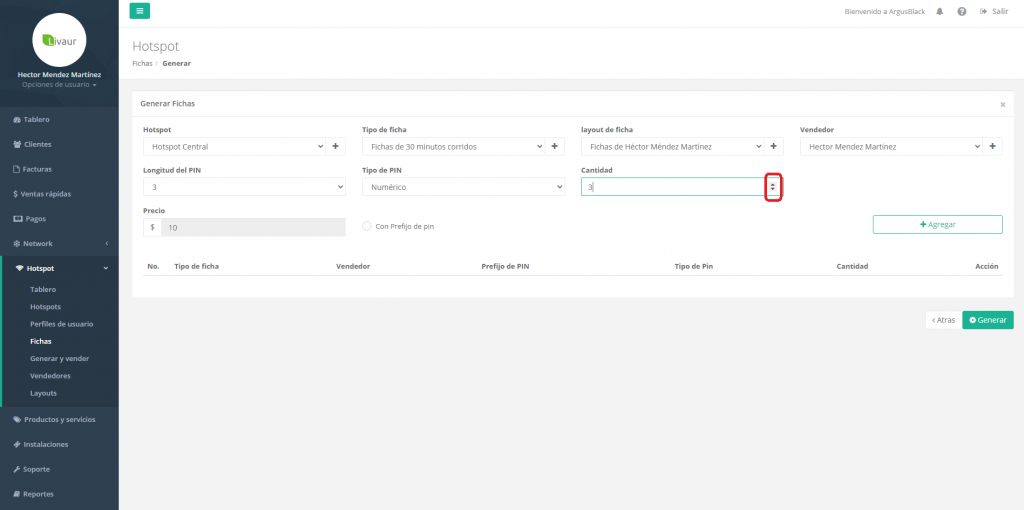Open Tablero under the Hotspot submenu
Viewport: 1024px width, 510px height.
point(43,289)
